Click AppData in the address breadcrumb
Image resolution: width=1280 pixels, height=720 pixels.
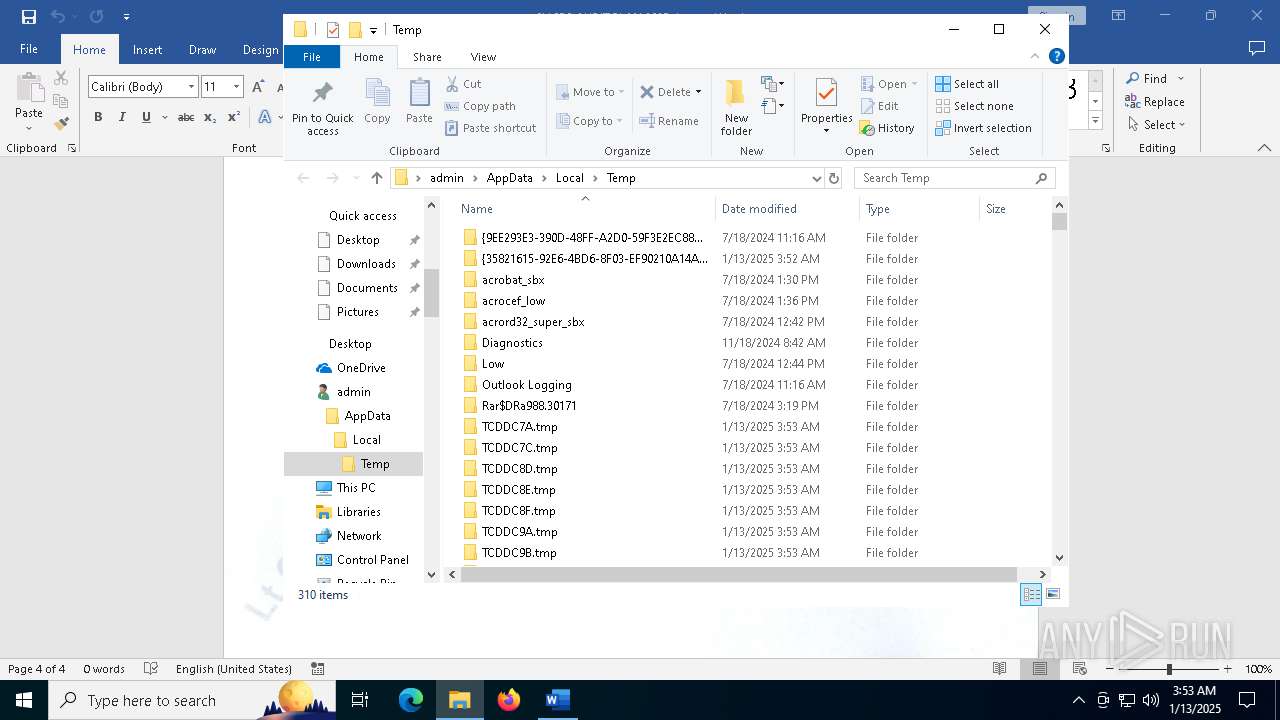(x=509, y=178)
